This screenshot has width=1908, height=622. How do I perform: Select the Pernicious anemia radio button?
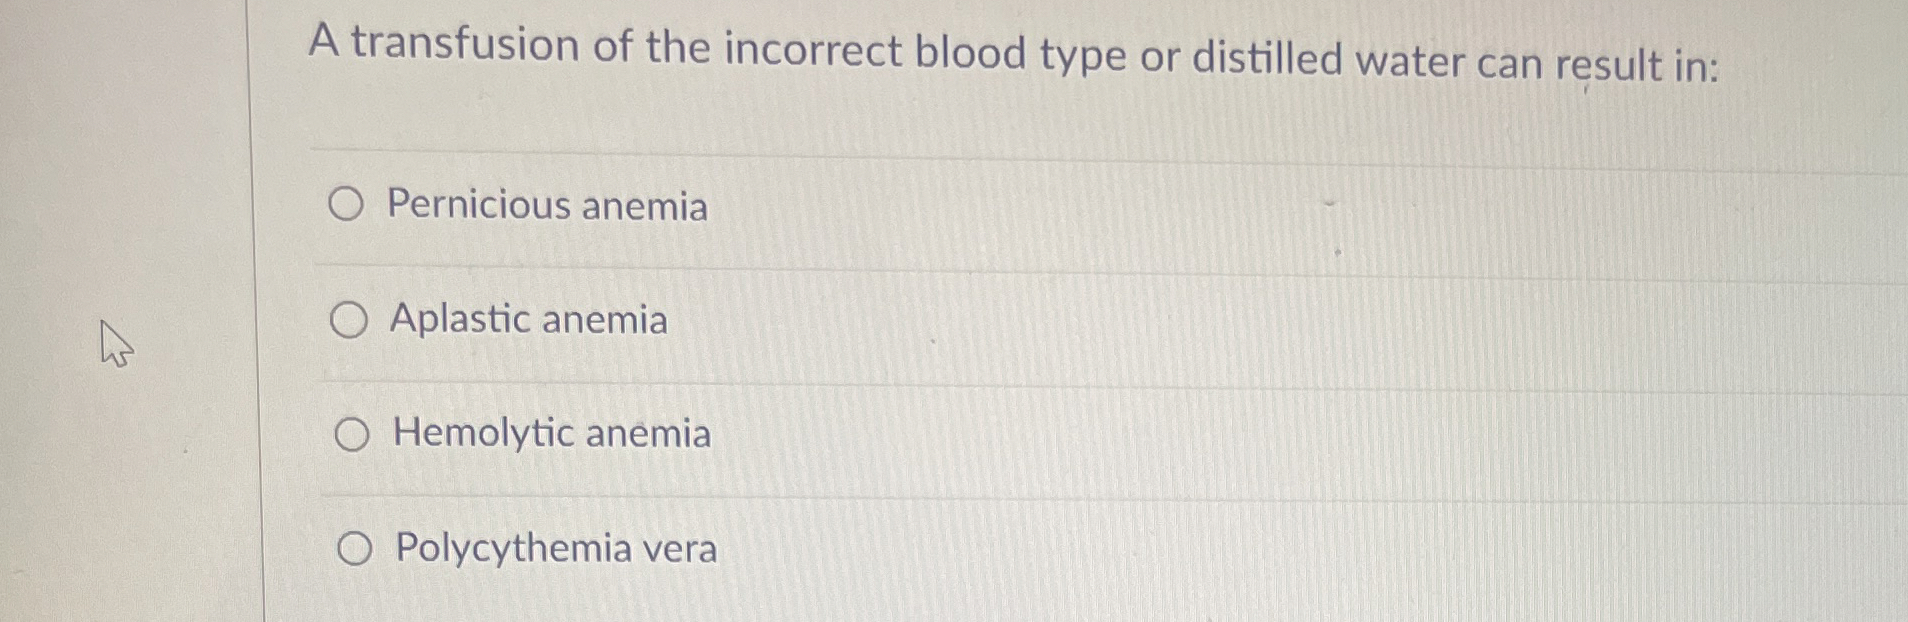tap(348, 205)
